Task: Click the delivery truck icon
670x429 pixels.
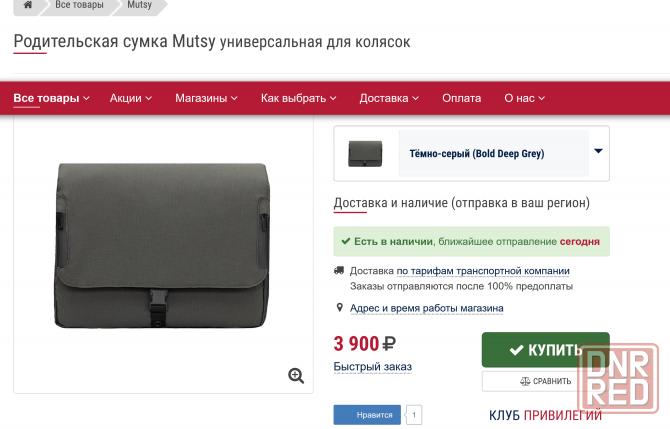Action: [340, 271]
